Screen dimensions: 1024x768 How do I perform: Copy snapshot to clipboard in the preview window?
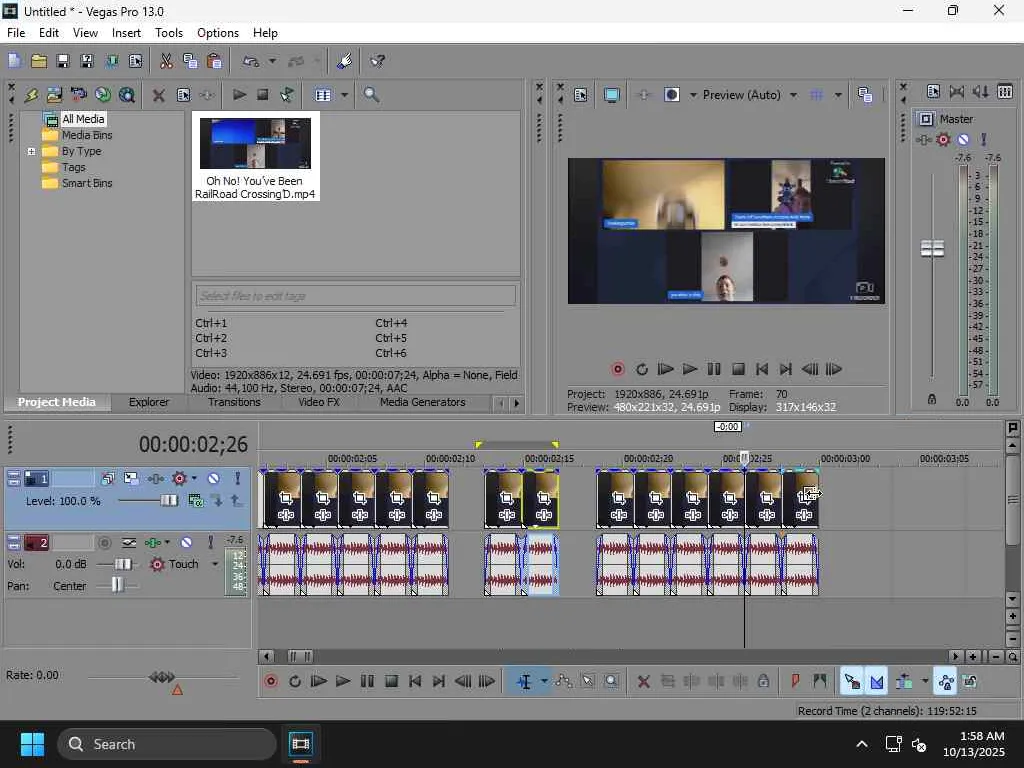[865, 95]
